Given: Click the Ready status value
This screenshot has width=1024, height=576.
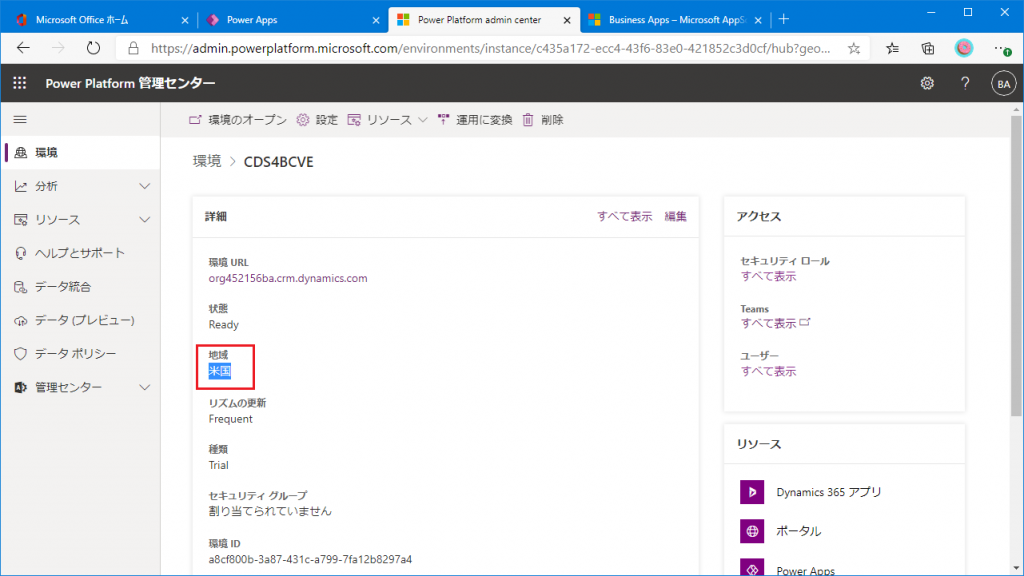Looking at the screenshot, I should 223,325.
